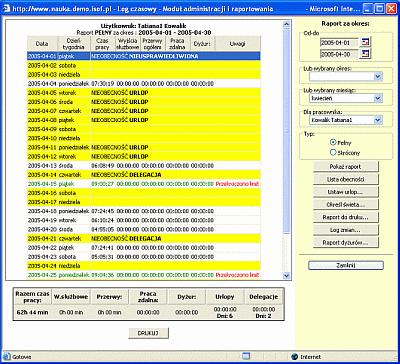This screenshot has height=364, width=400.
Task: Select the 2005-04-01 NIEUSPRAWIEDLIWIONA row
Action: click(x=143, y=56)
